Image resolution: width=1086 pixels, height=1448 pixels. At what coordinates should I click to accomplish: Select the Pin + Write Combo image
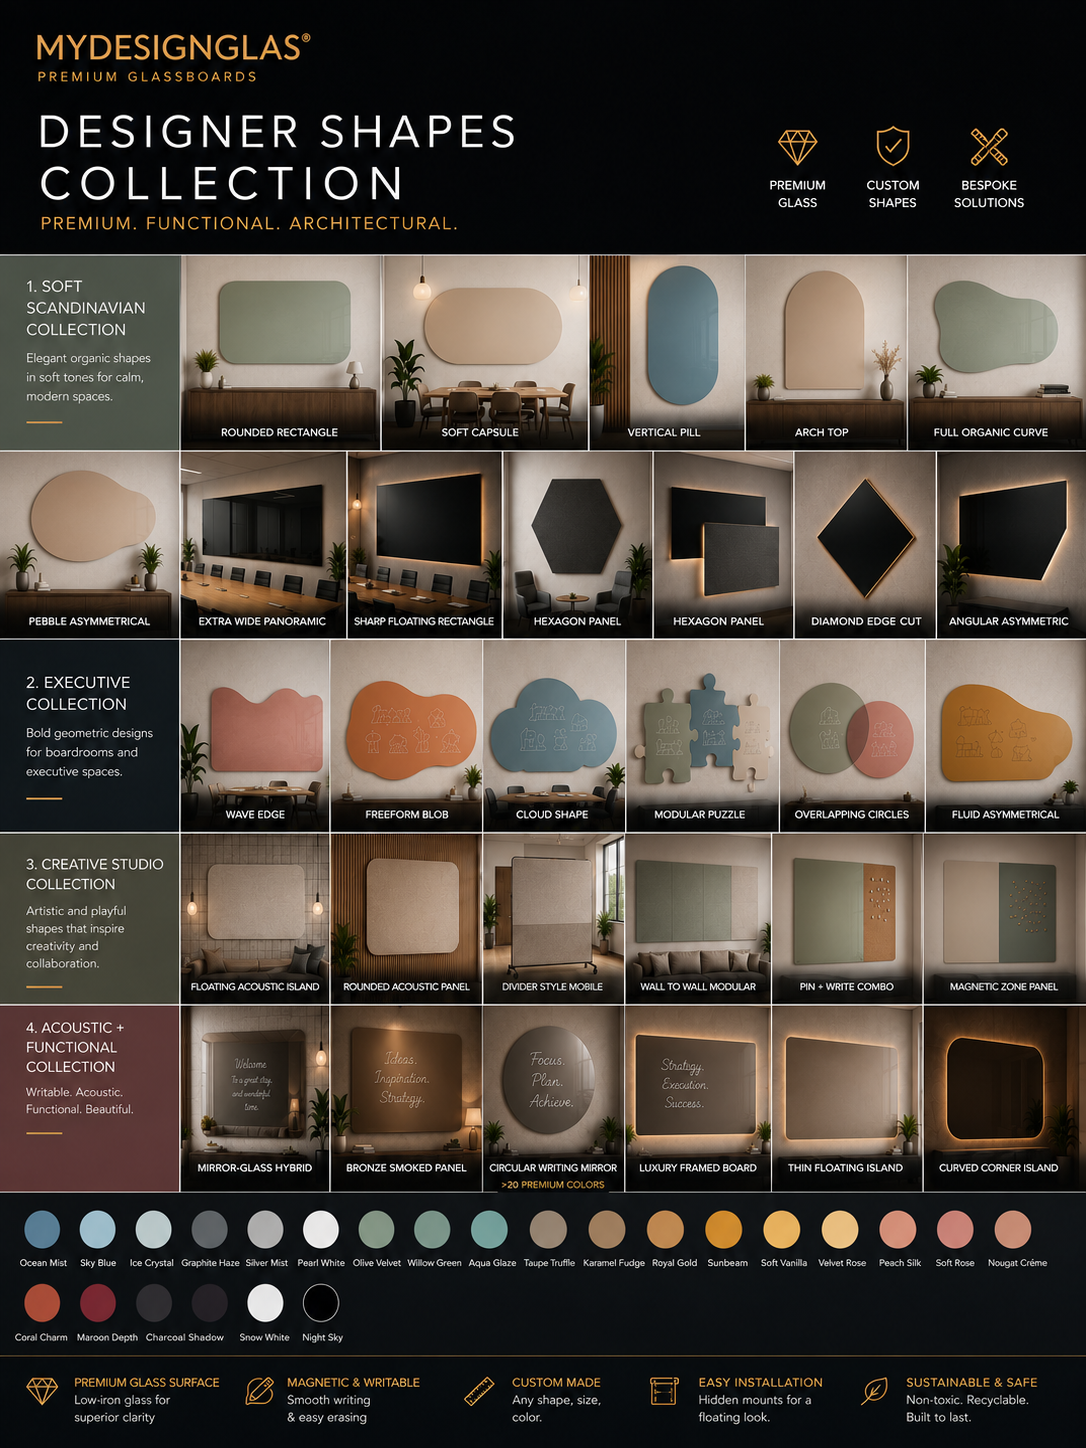tap(847, 919)
